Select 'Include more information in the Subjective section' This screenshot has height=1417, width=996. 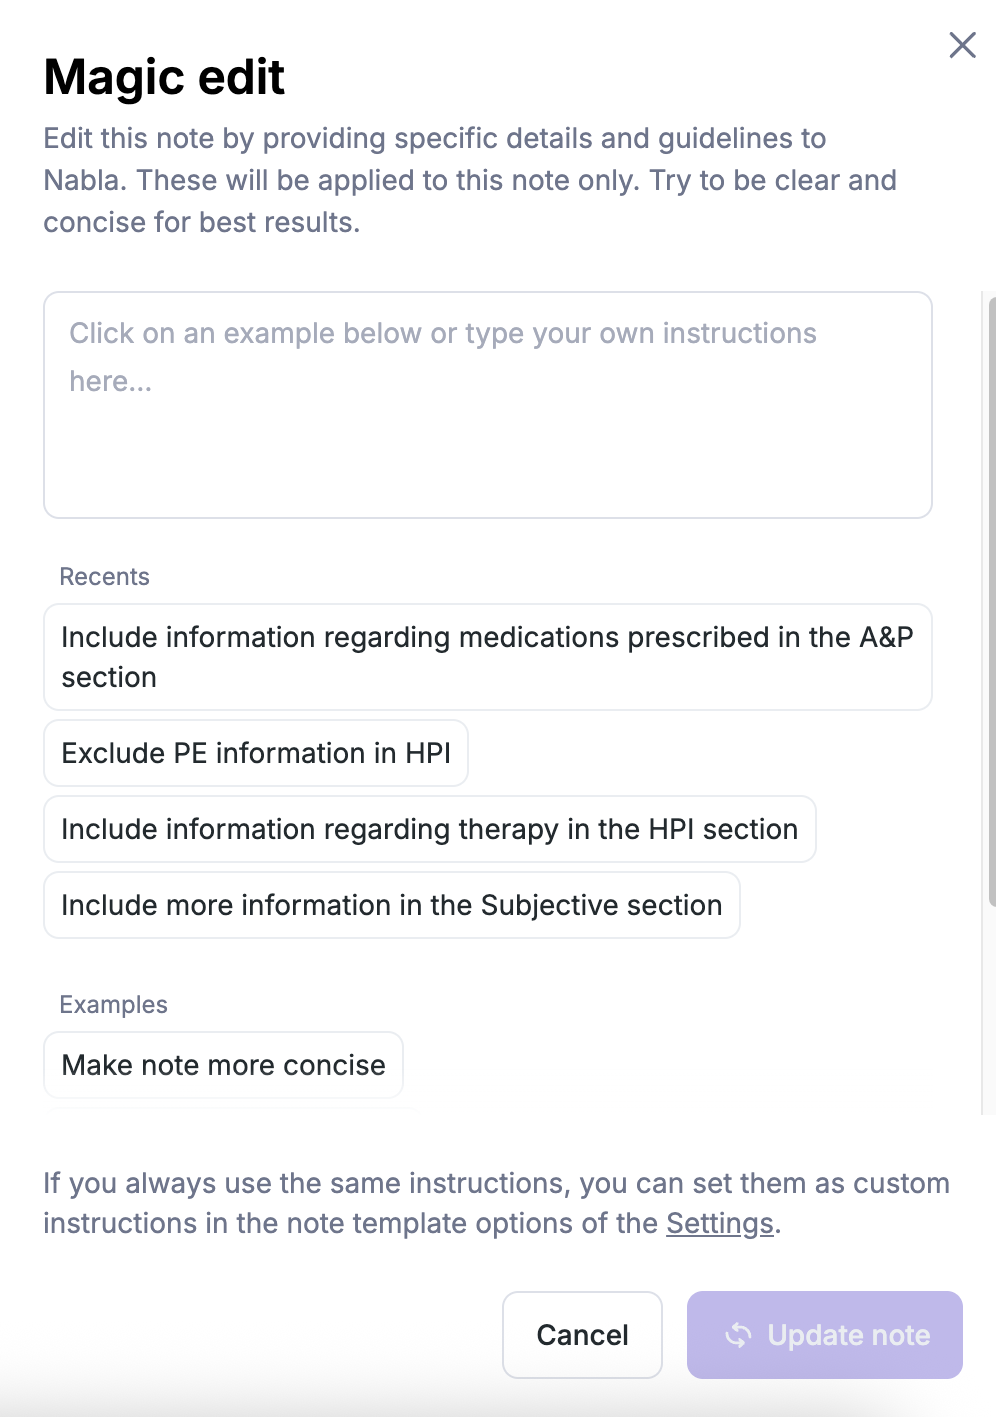(392, 905)
